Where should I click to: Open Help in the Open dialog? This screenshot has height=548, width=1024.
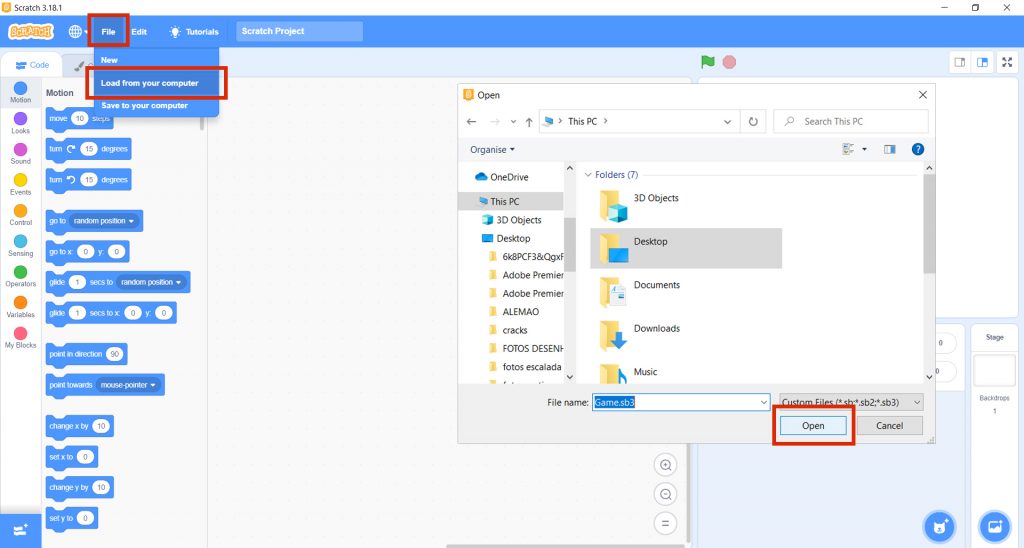pyautogui.click(x=918, y=150)
